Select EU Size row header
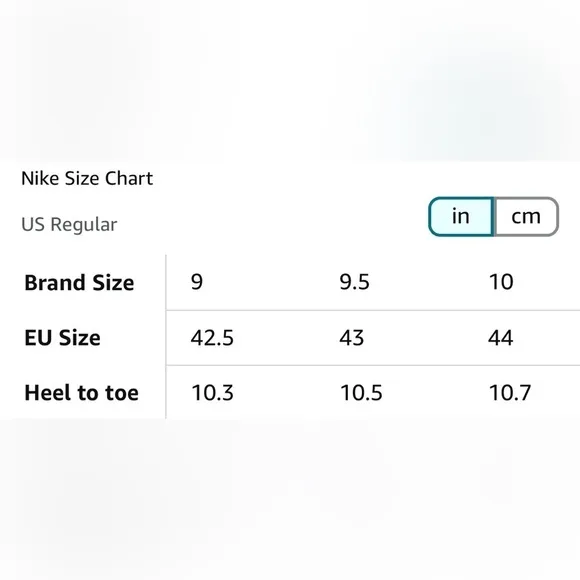This screenshot has width=580, height=580. (x=63, y=338)
